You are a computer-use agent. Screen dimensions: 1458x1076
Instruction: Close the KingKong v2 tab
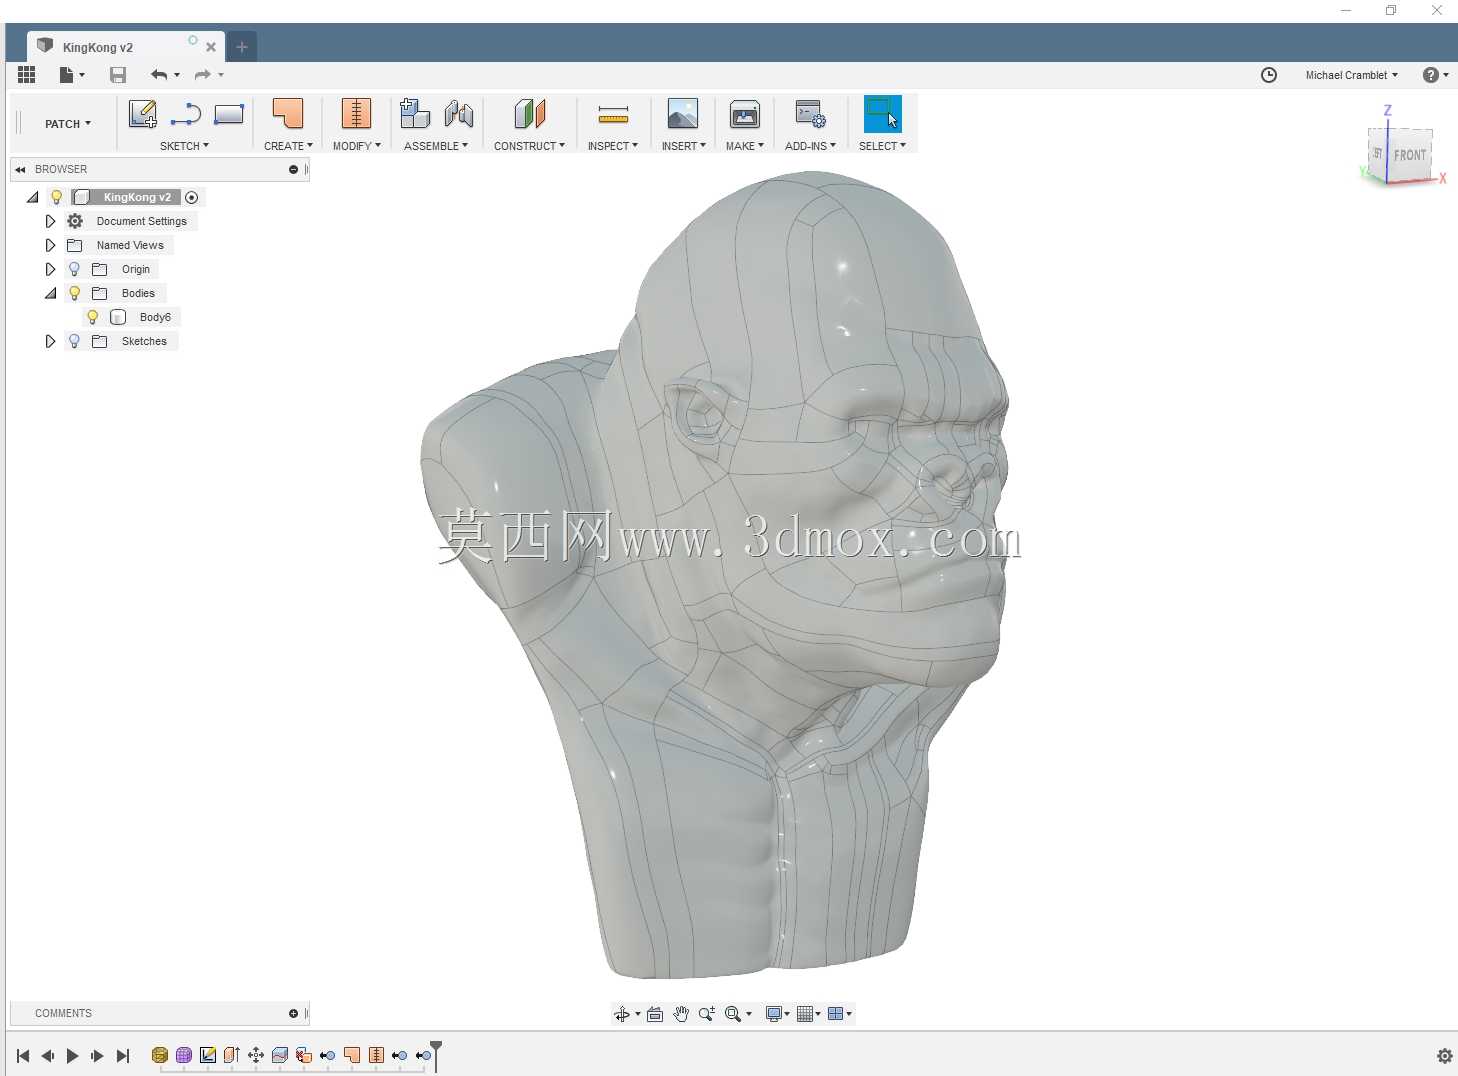[211, 47]
